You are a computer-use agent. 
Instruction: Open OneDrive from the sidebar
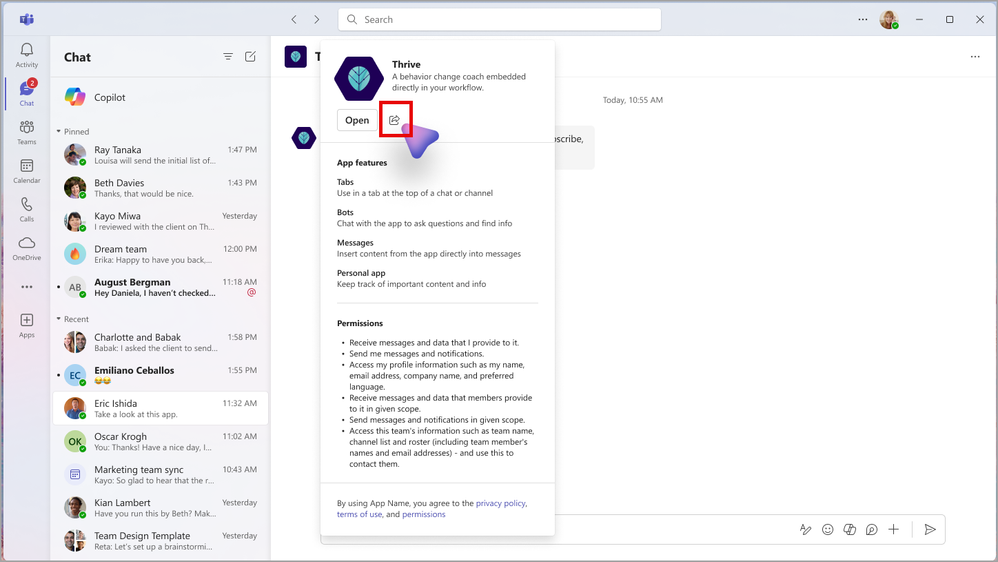(27, 248)
